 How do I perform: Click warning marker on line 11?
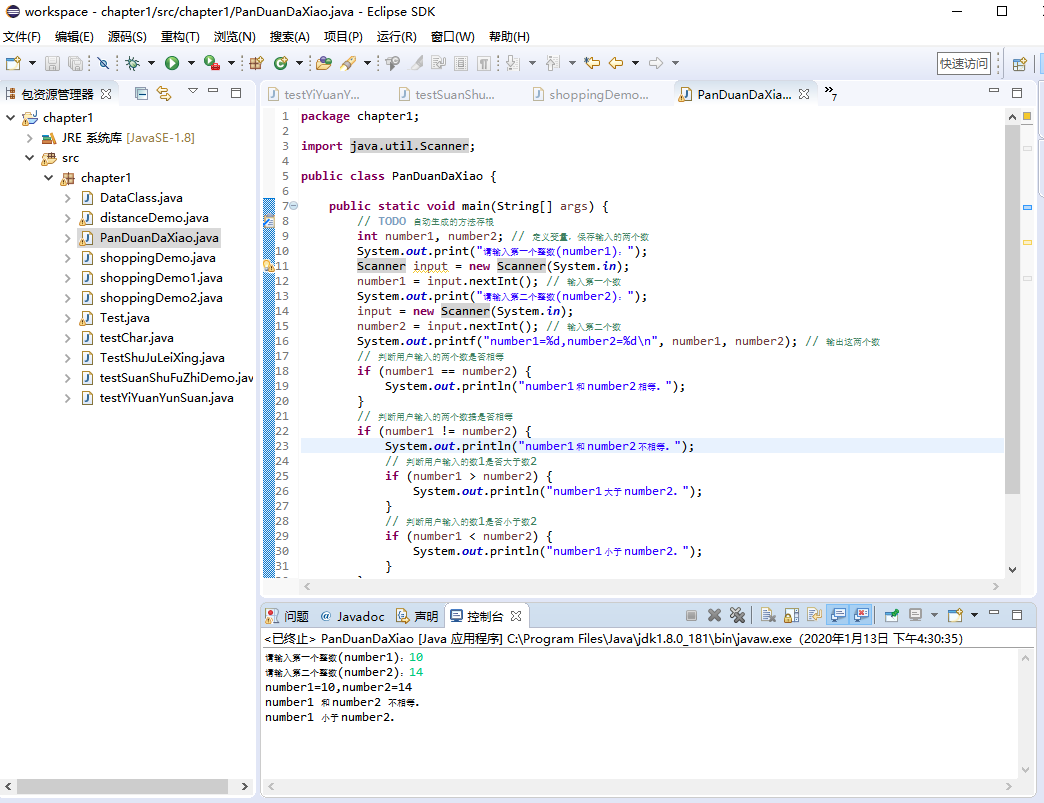(x=268, y=266)
